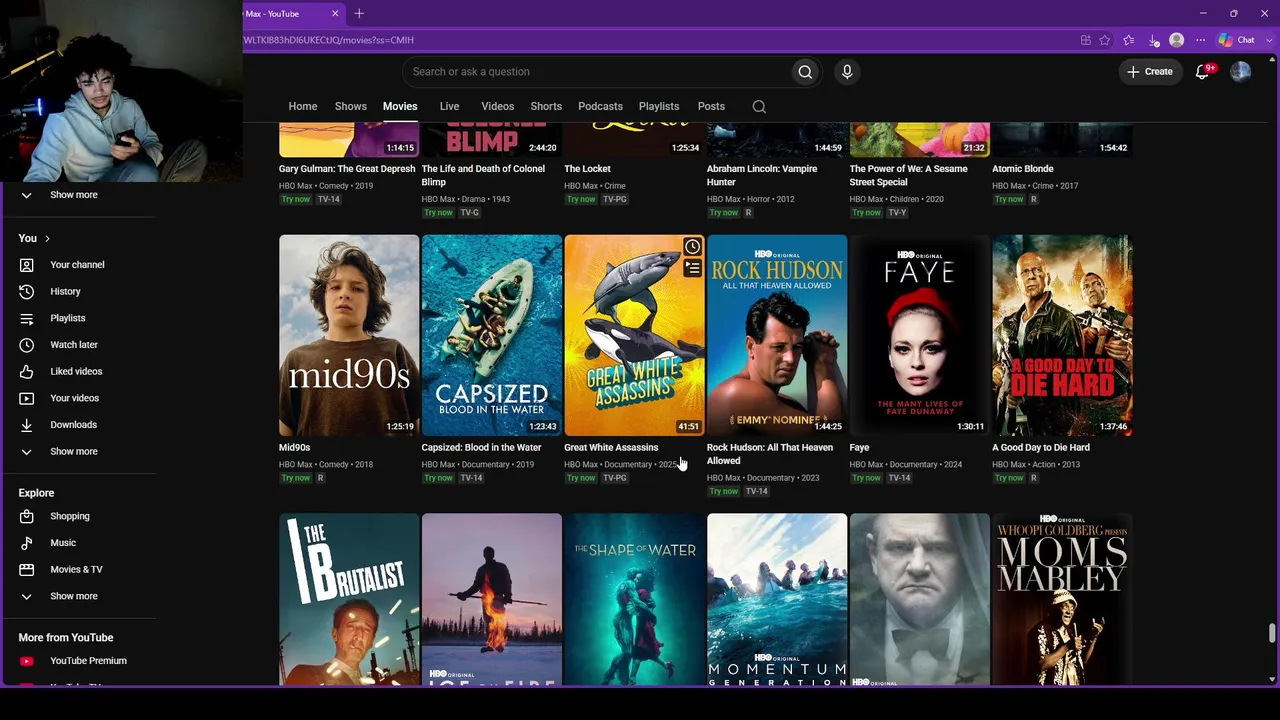Screen dimensions: 1280x720
Task: Start voice search with the microphone icon
Action: [847, 72]
